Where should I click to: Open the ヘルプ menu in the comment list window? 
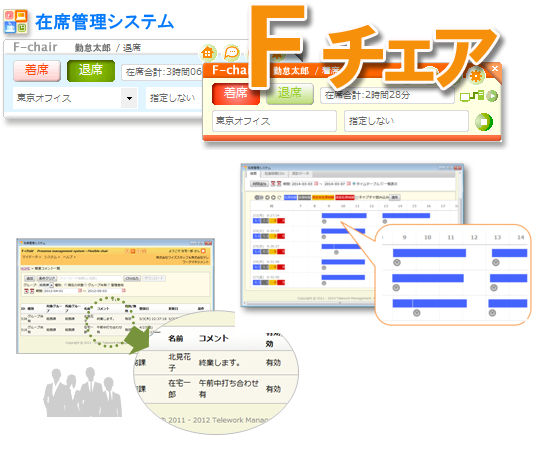point(69,257)
